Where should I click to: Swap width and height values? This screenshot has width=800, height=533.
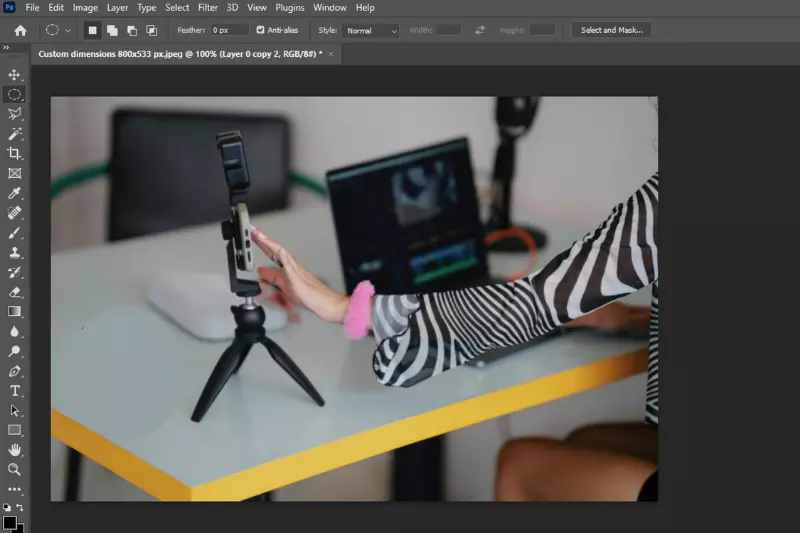pos(480,31)
